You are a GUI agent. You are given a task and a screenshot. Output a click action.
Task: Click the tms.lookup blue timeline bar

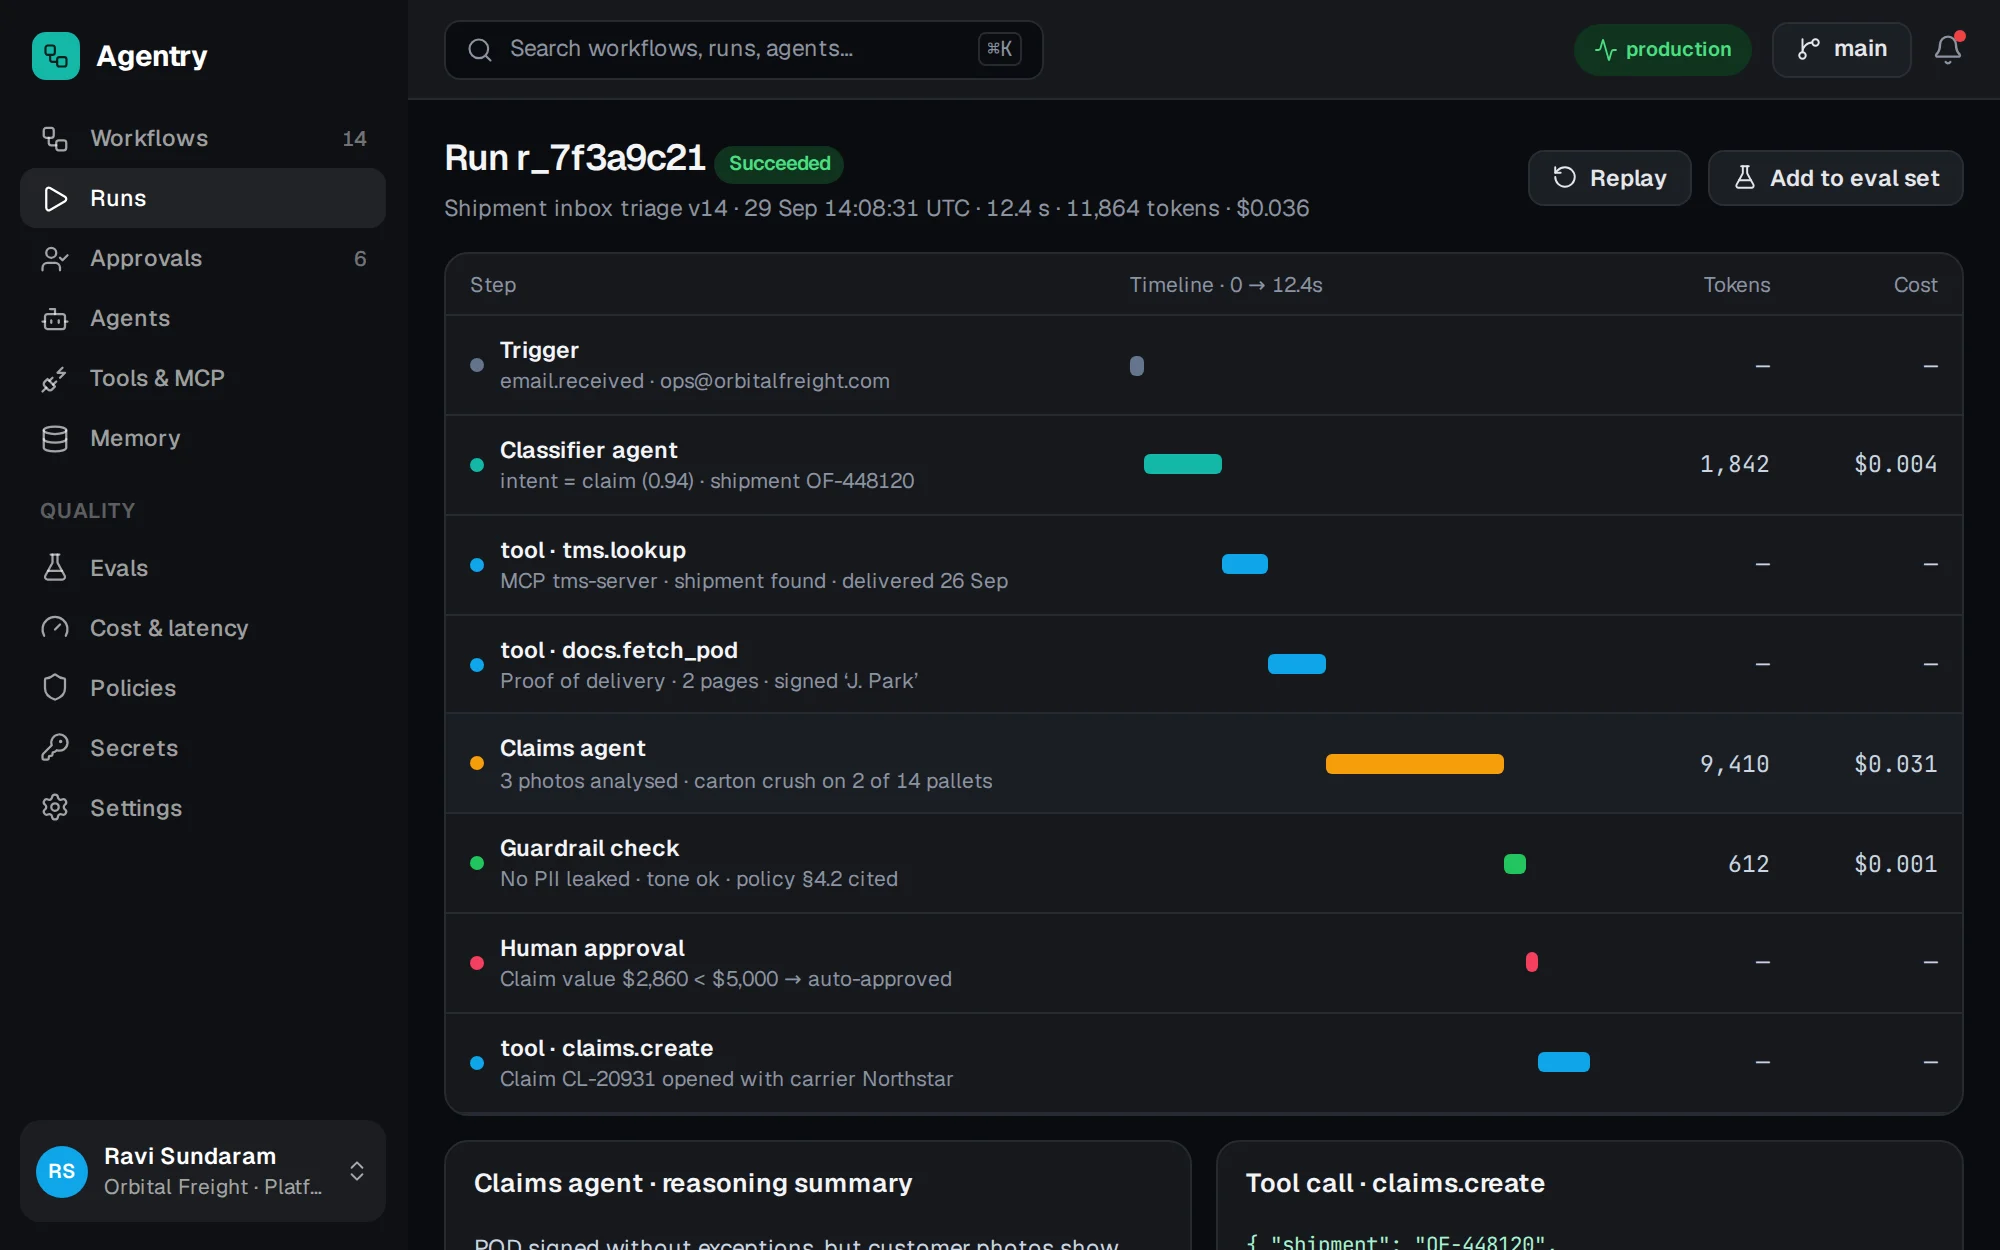click(1245, 564)
